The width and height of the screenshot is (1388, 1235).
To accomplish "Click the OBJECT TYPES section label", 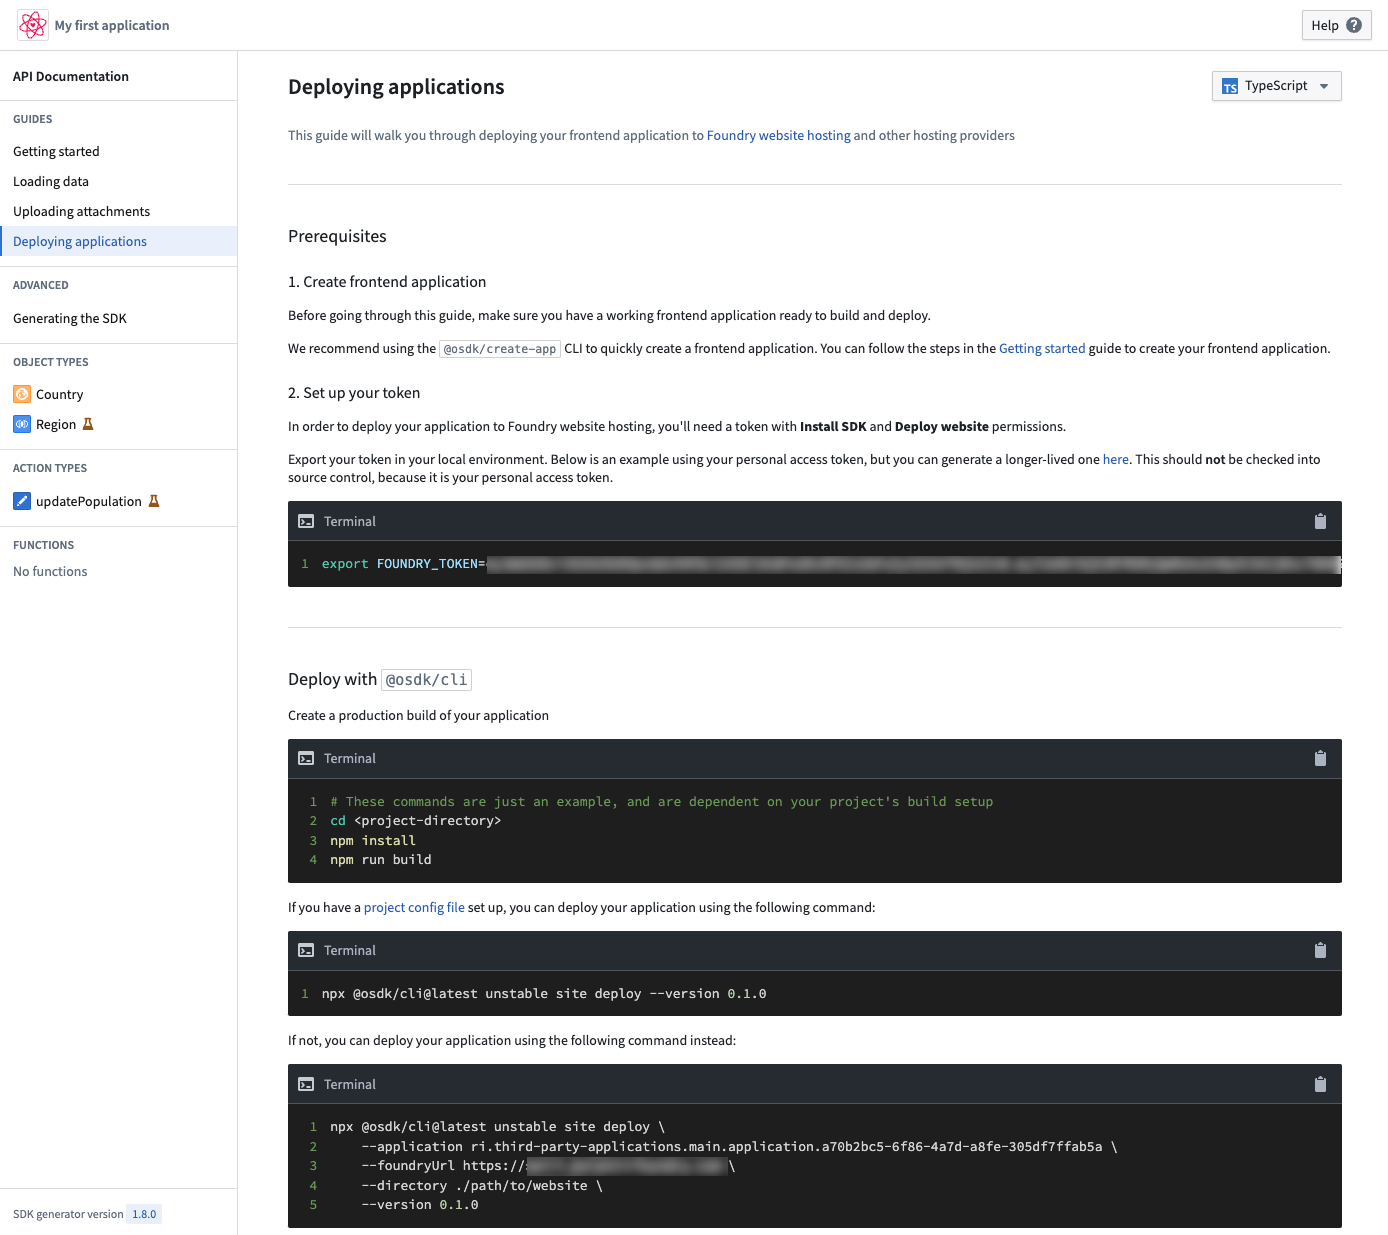I will click(51, 362).
